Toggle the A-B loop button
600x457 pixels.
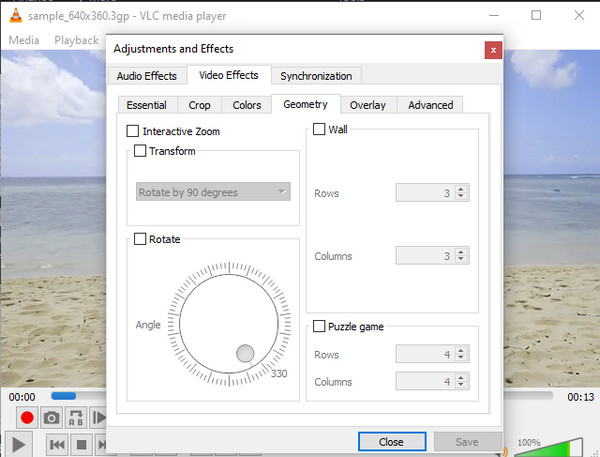click(76, 418)
